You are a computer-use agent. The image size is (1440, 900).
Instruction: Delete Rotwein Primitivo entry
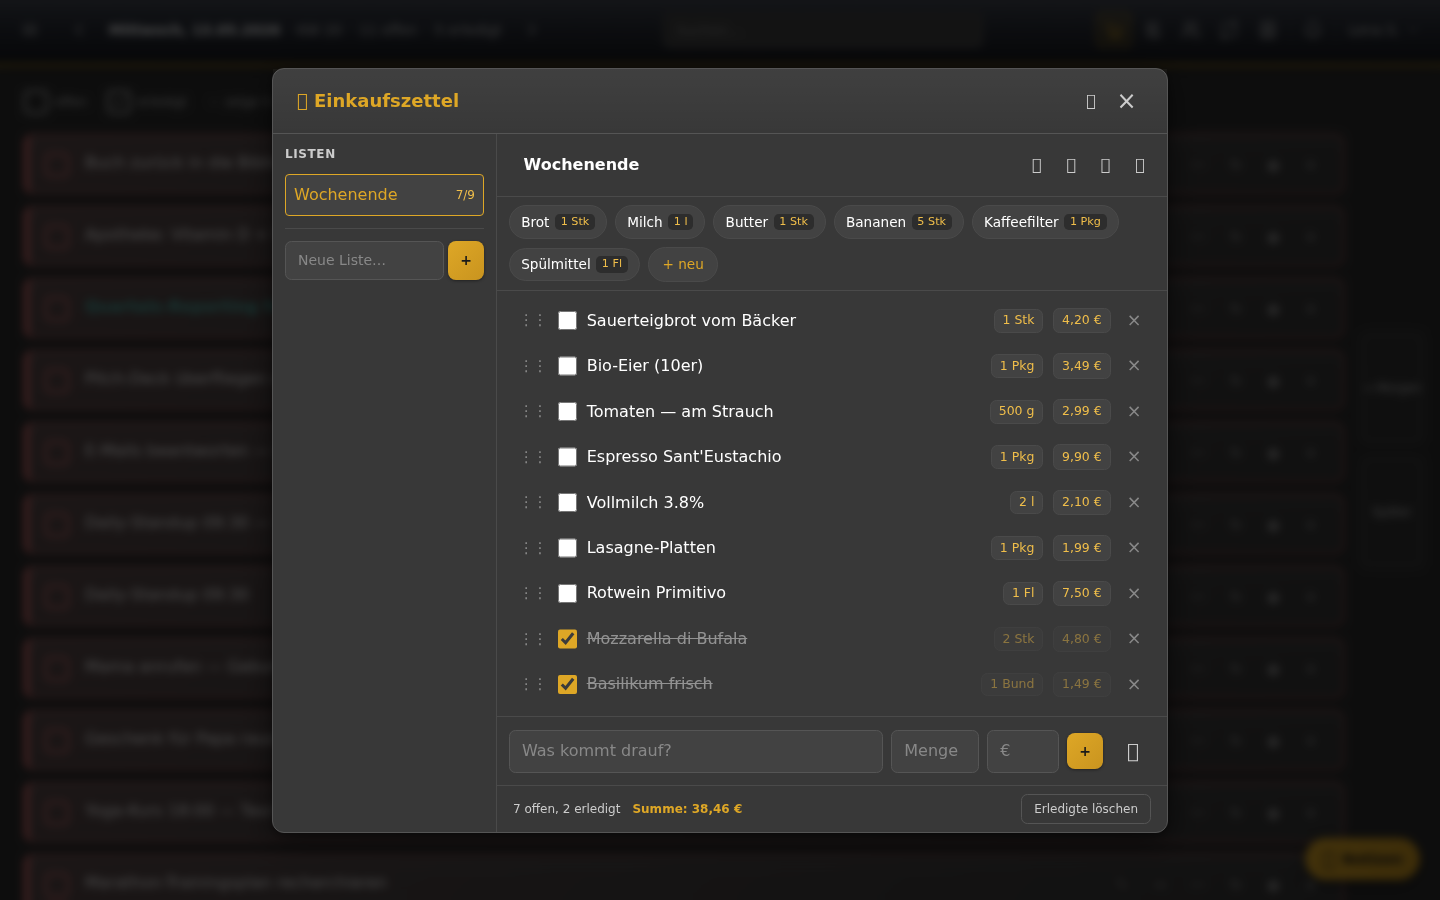(1134, 594)
